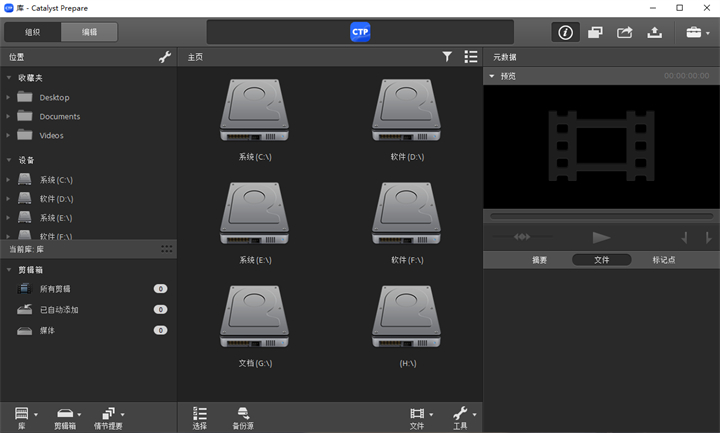
Task: Select the Documents folder
Action: (x=60, y=117)
